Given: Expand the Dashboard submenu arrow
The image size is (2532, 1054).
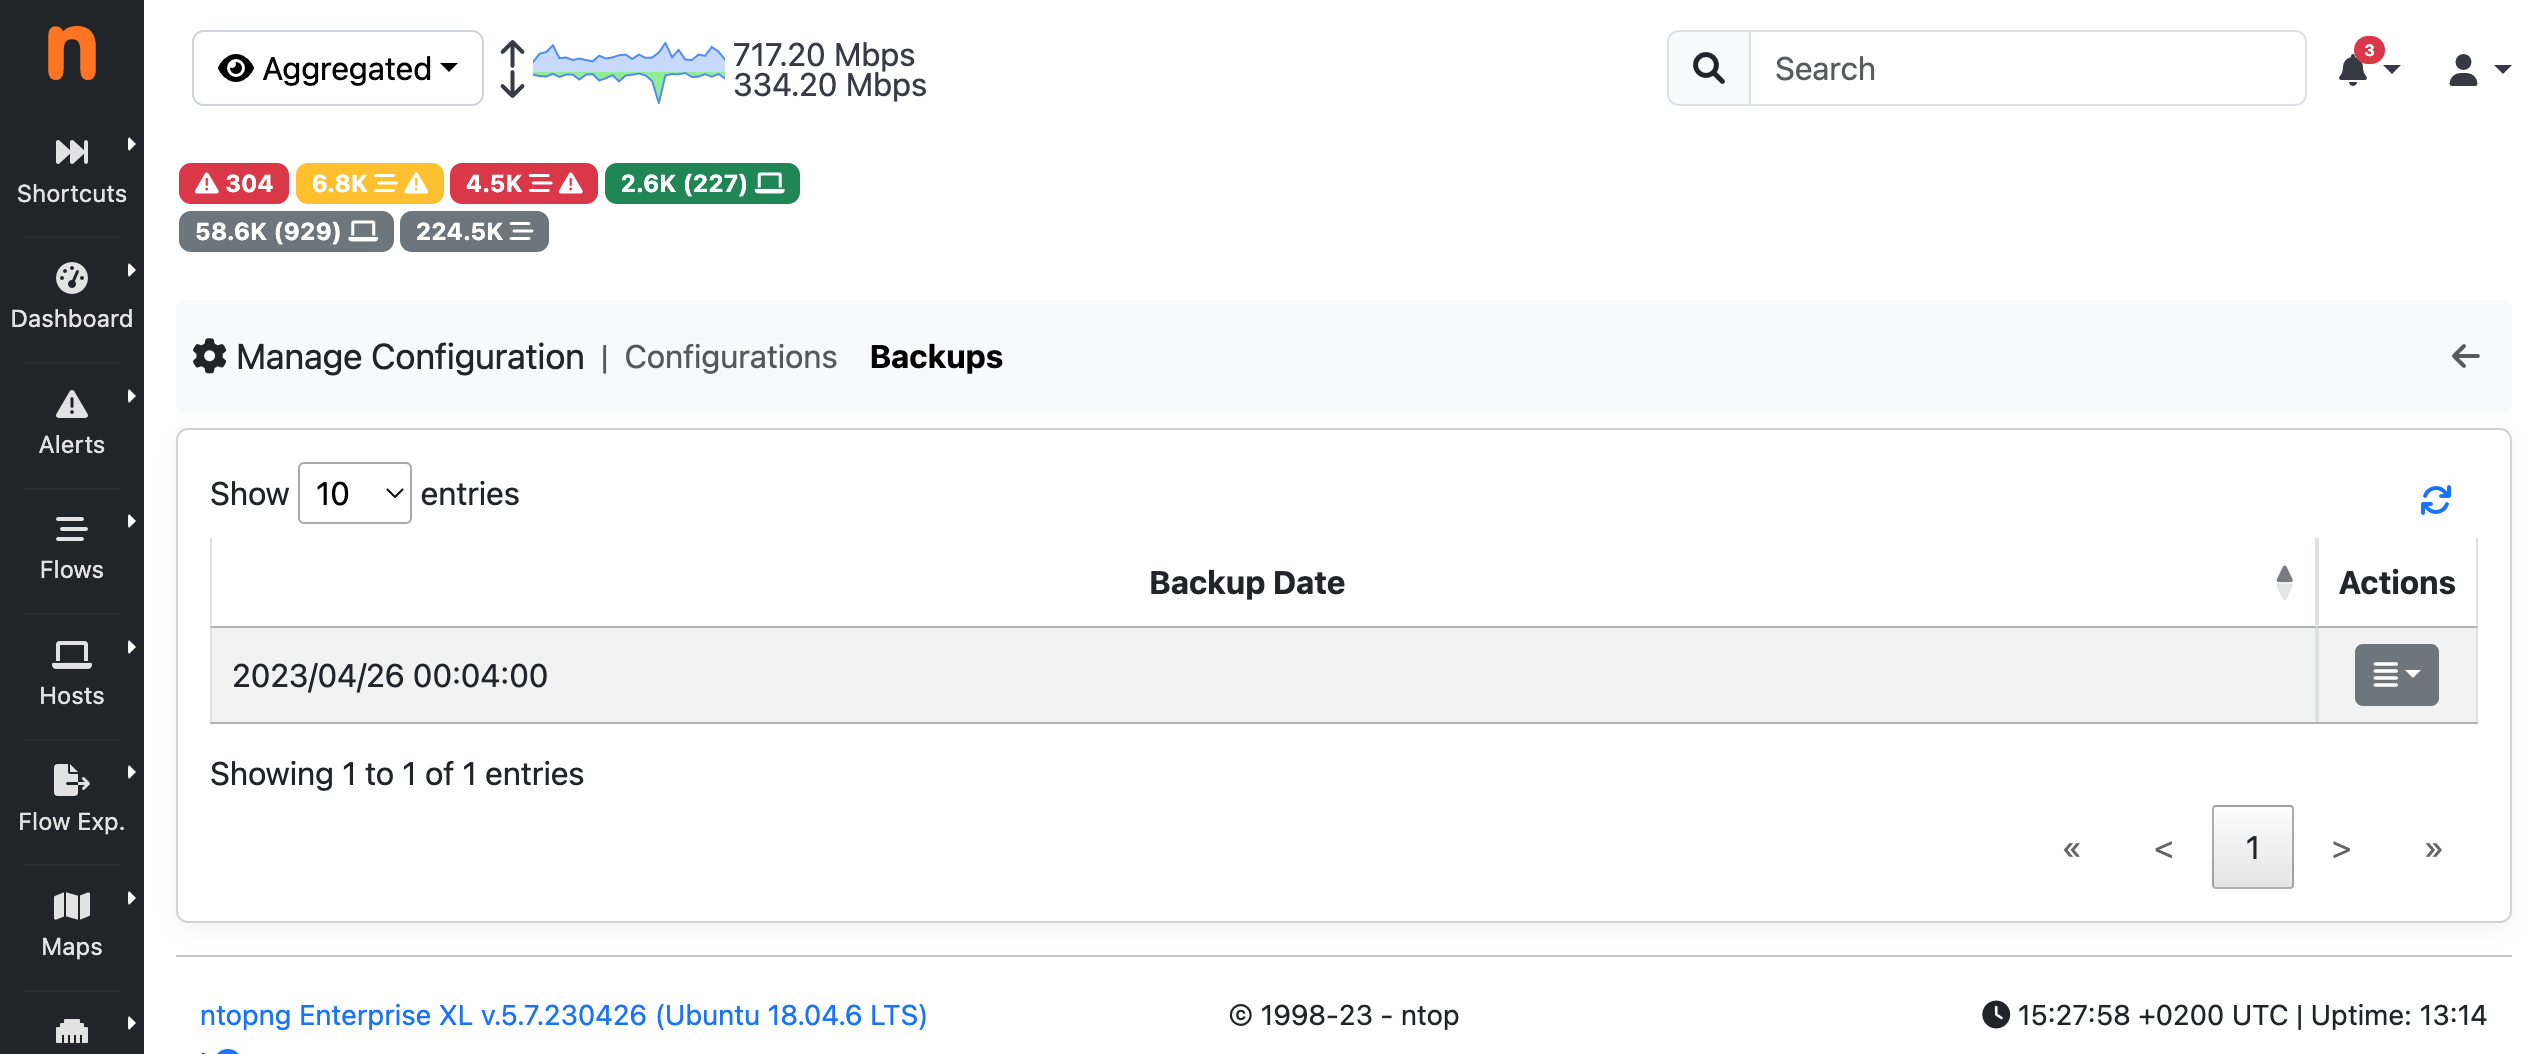Looking at the screenshot, I should pyautogui.click(x=131, y=270).
